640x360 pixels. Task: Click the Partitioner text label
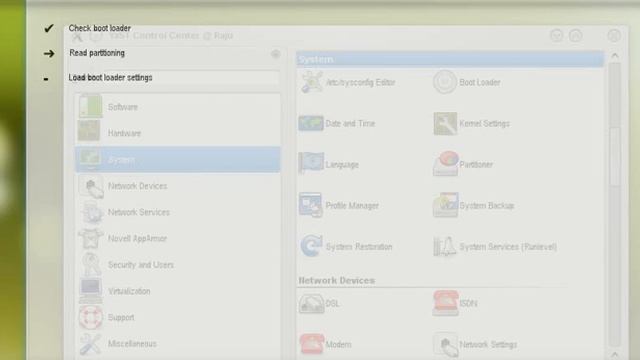pos(476,164)
